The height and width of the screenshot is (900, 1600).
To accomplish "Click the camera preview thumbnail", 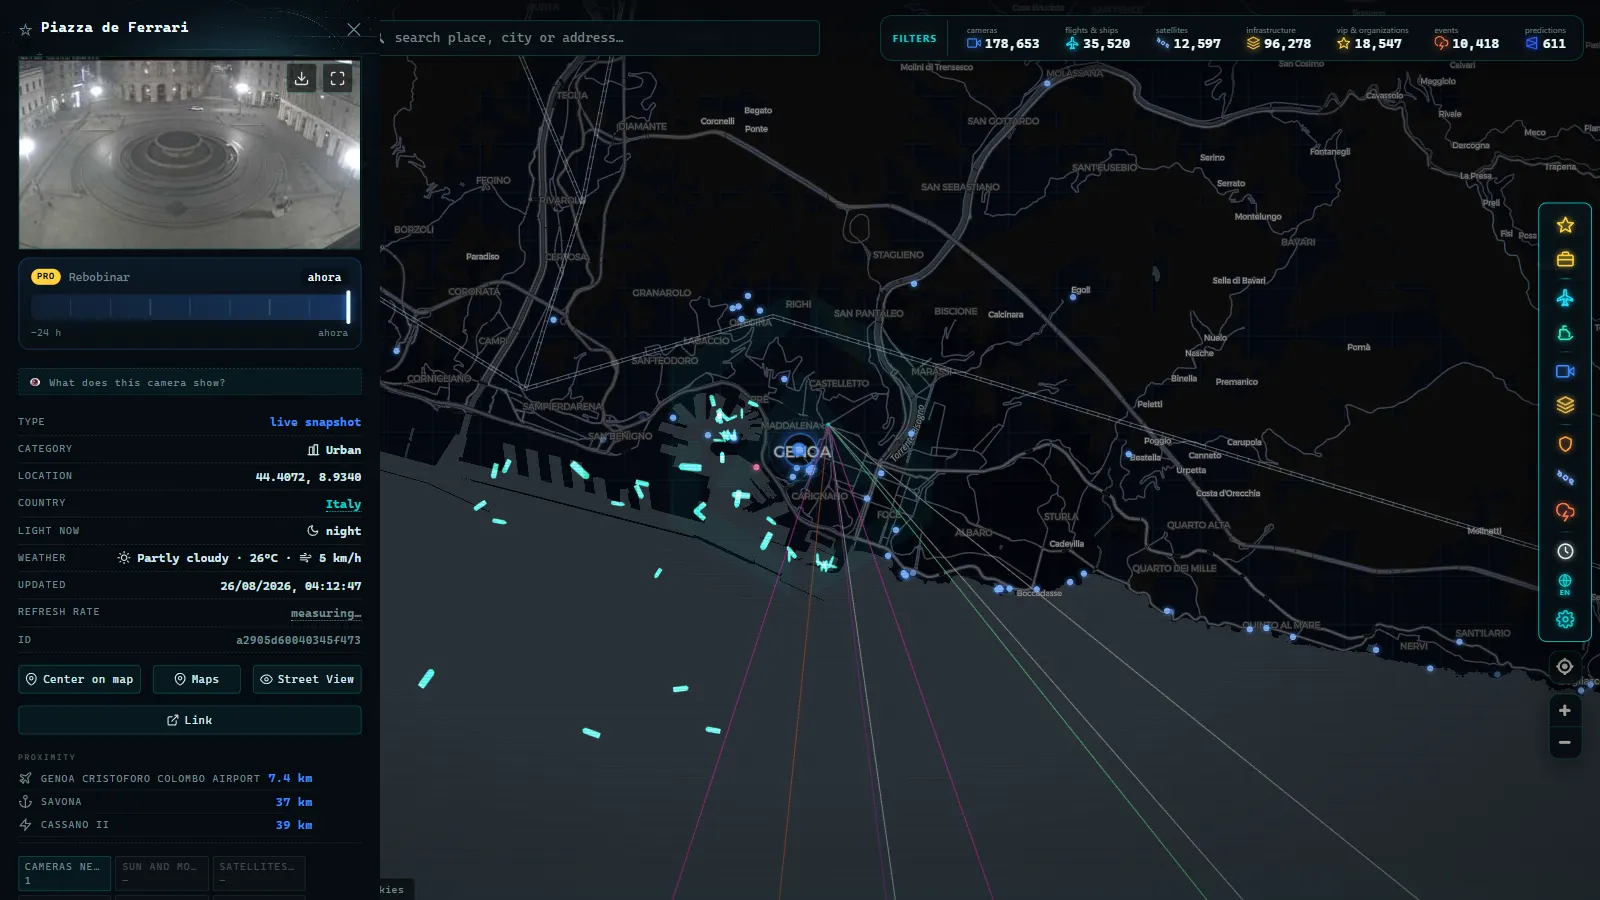I will pos(190,153).
